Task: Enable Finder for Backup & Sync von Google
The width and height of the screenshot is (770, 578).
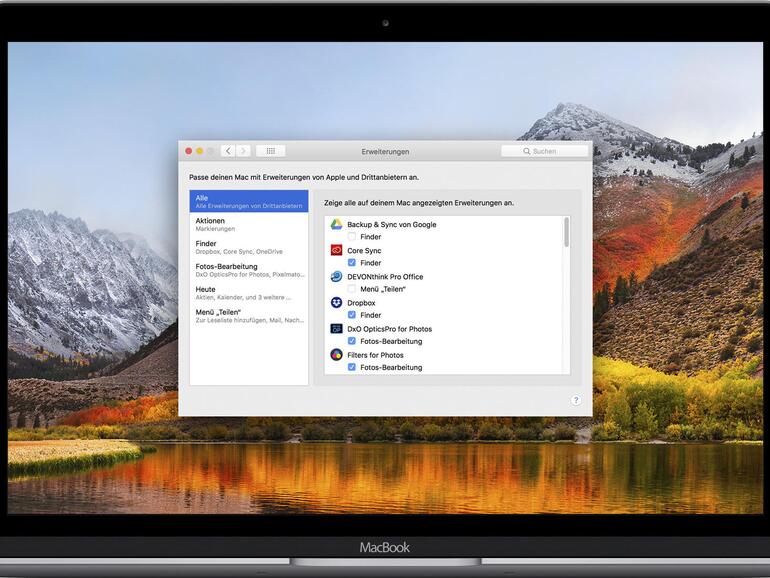Action: point(352,237)
